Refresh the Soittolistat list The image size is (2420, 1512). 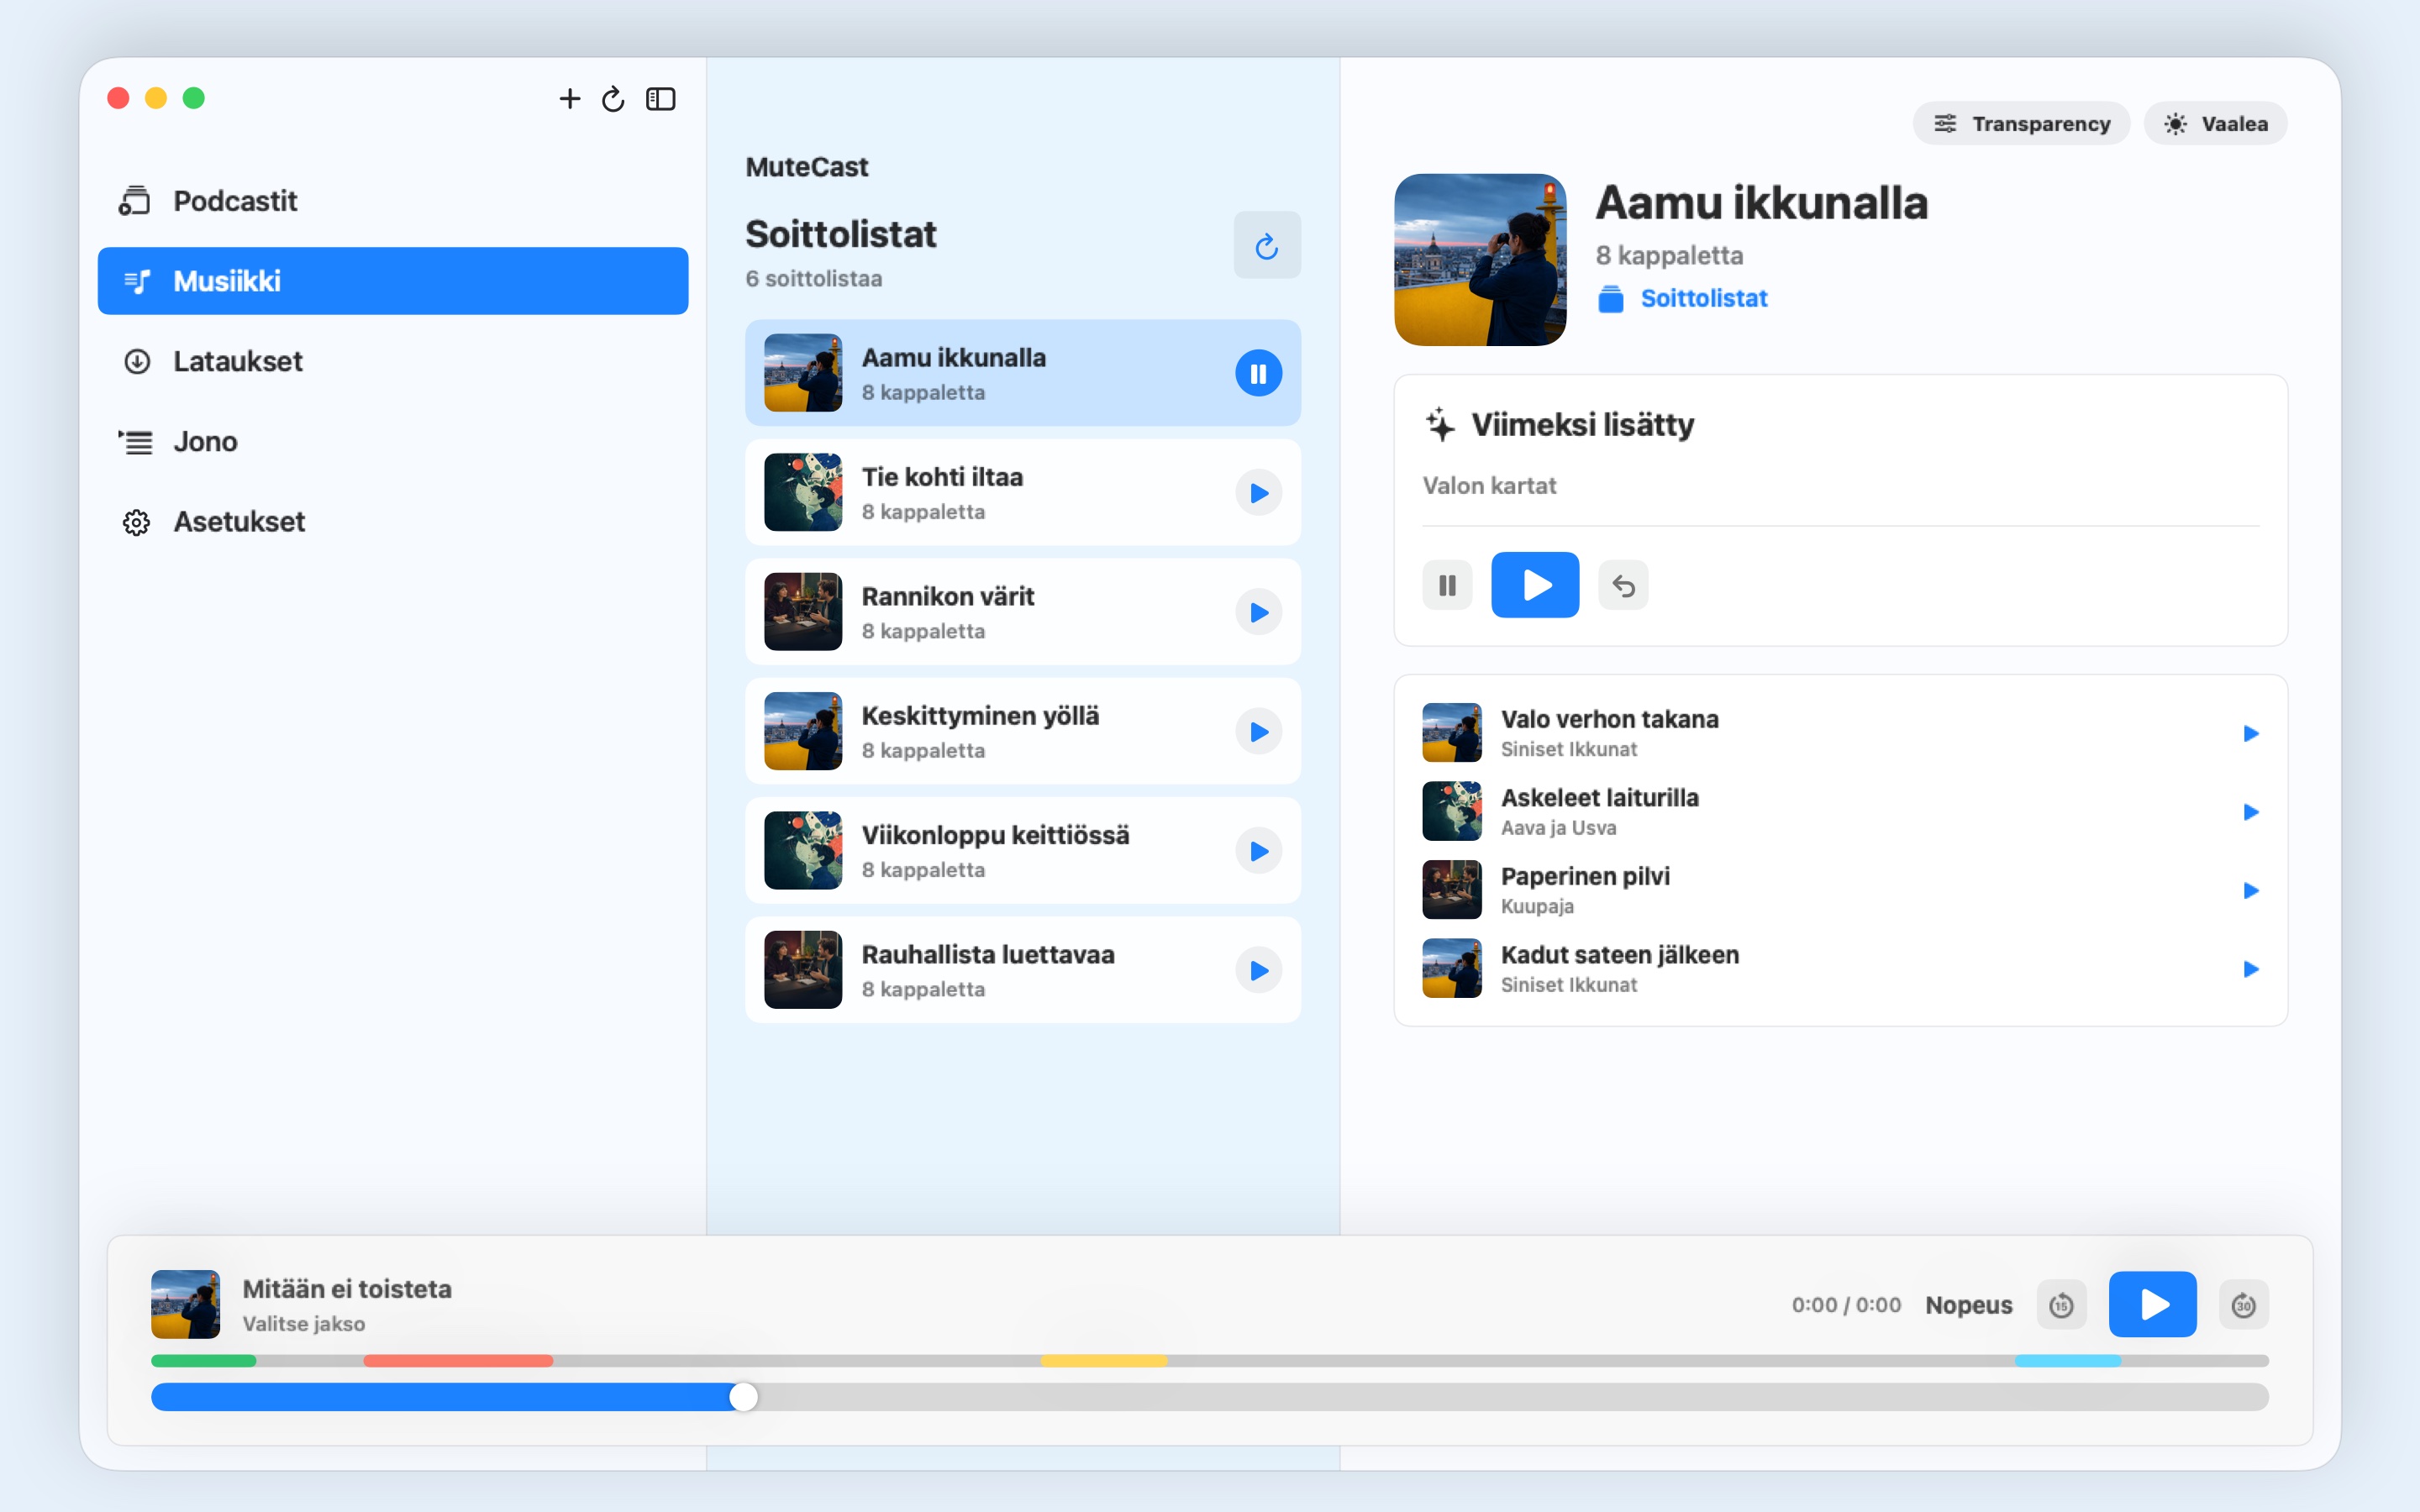pos(1267,245)
